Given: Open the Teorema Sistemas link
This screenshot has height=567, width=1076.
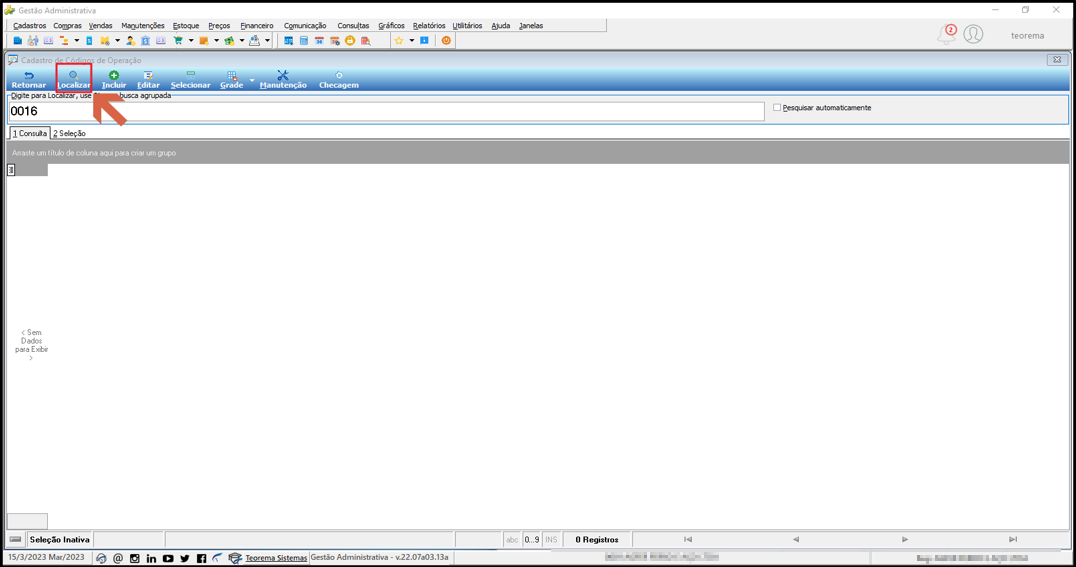Looking at the screenshot, I should click(x=276, y=558).
